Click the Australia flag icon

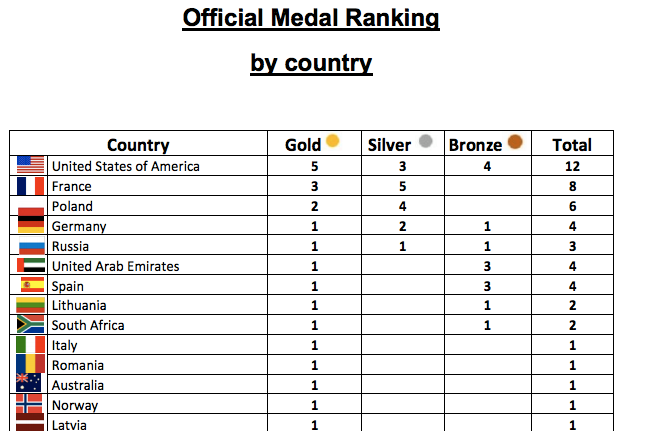point(30,382)
